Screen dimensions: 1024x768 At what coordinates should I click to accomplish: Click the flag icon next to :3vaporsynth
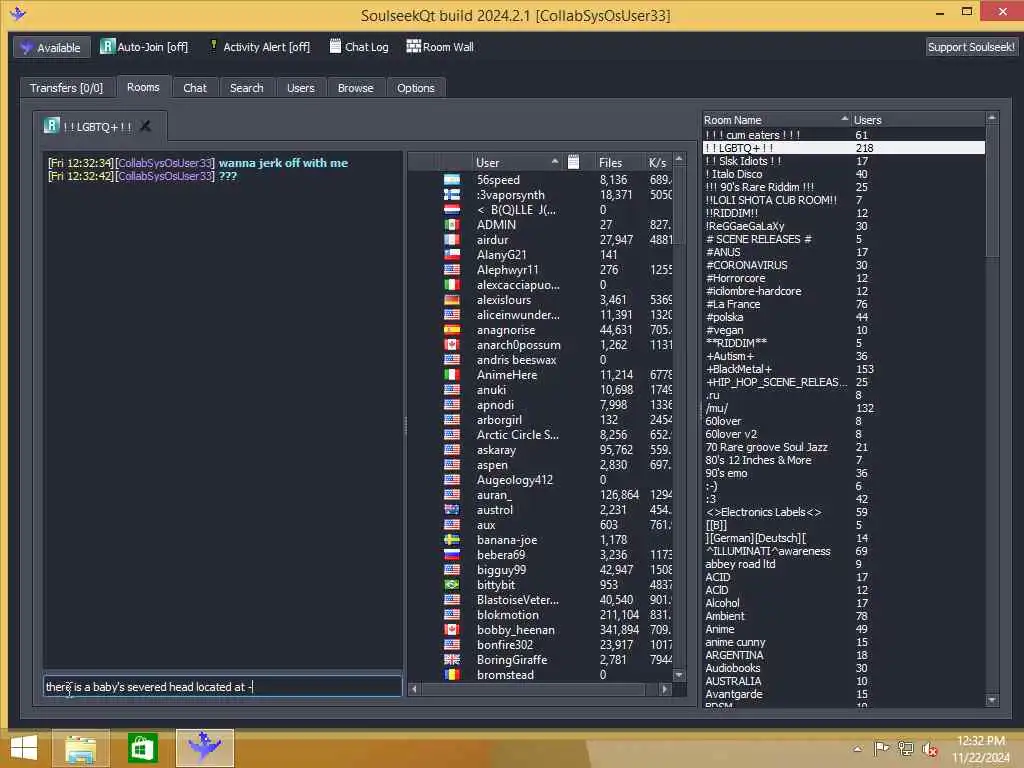pos(452,195)
